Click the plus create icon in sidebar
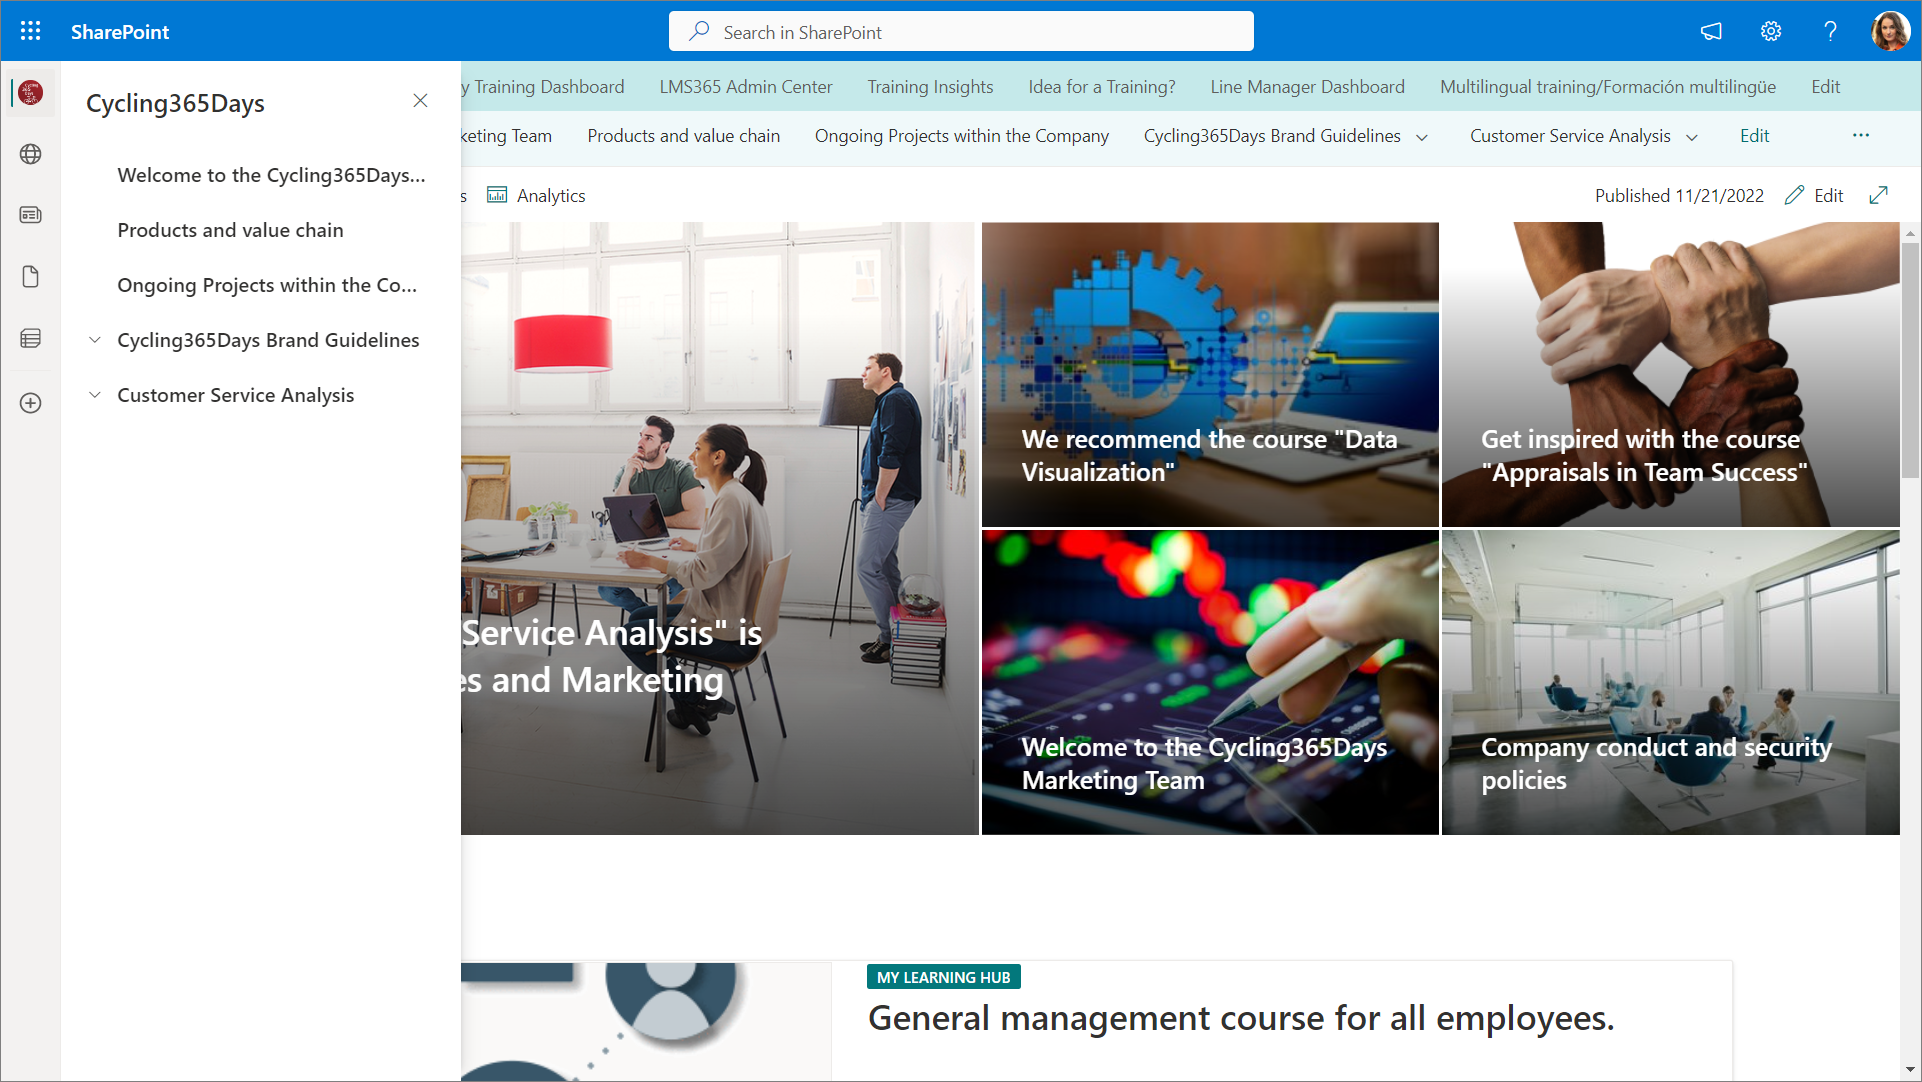 coord(30,403)
